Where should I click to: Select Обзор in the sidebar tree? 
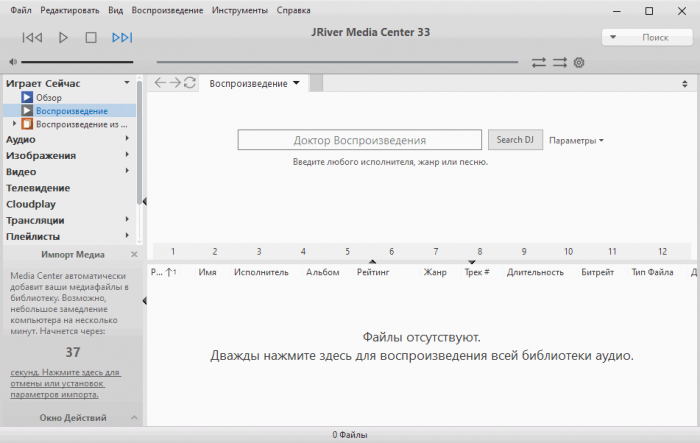point(49,98)
